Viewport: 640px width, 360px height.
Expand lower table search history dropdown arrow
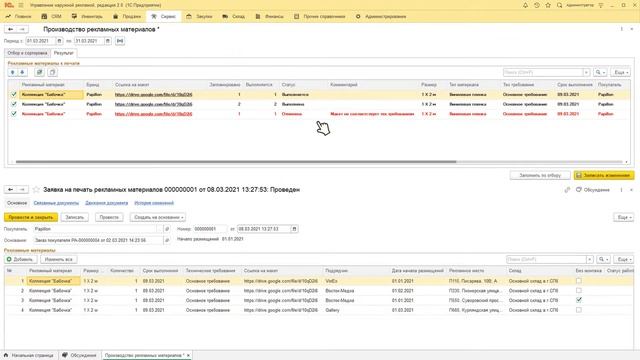click(x=590, y=259)
